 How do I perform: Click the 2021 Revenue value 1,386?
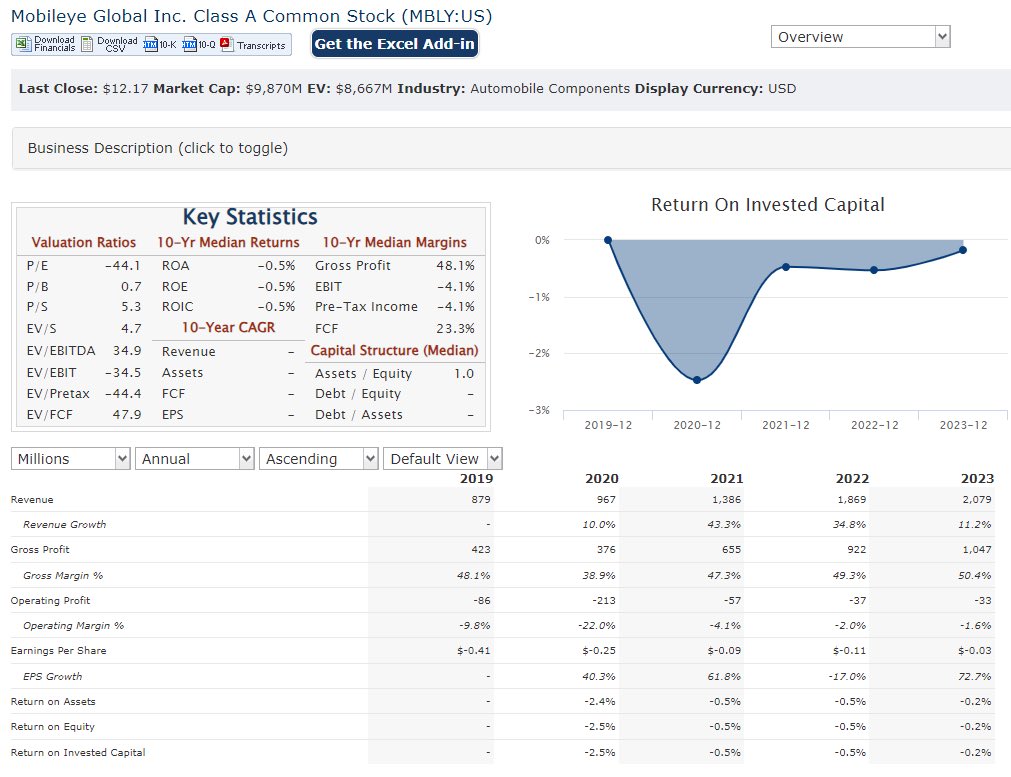[727, 499]
